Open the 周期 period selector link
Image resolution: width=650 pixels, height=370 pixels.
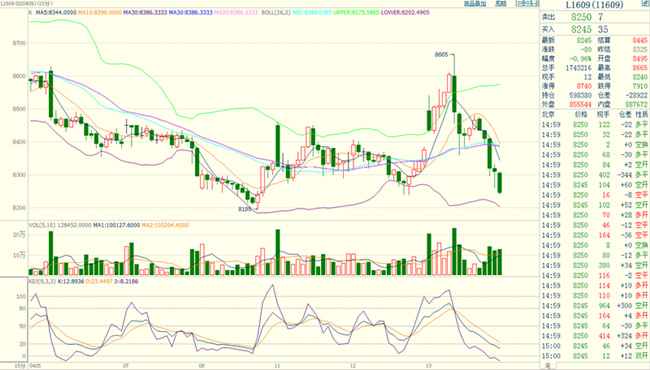pos(501,4)
